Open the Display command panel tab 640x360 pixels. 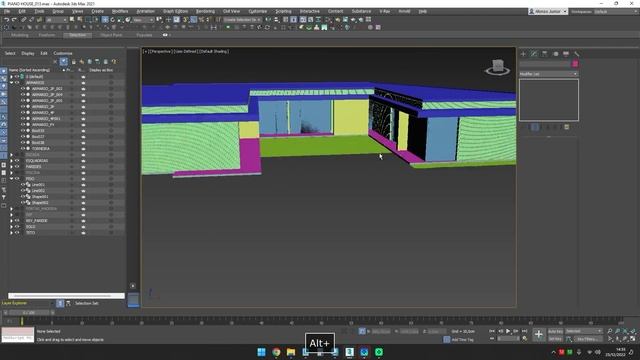[566, 54]
